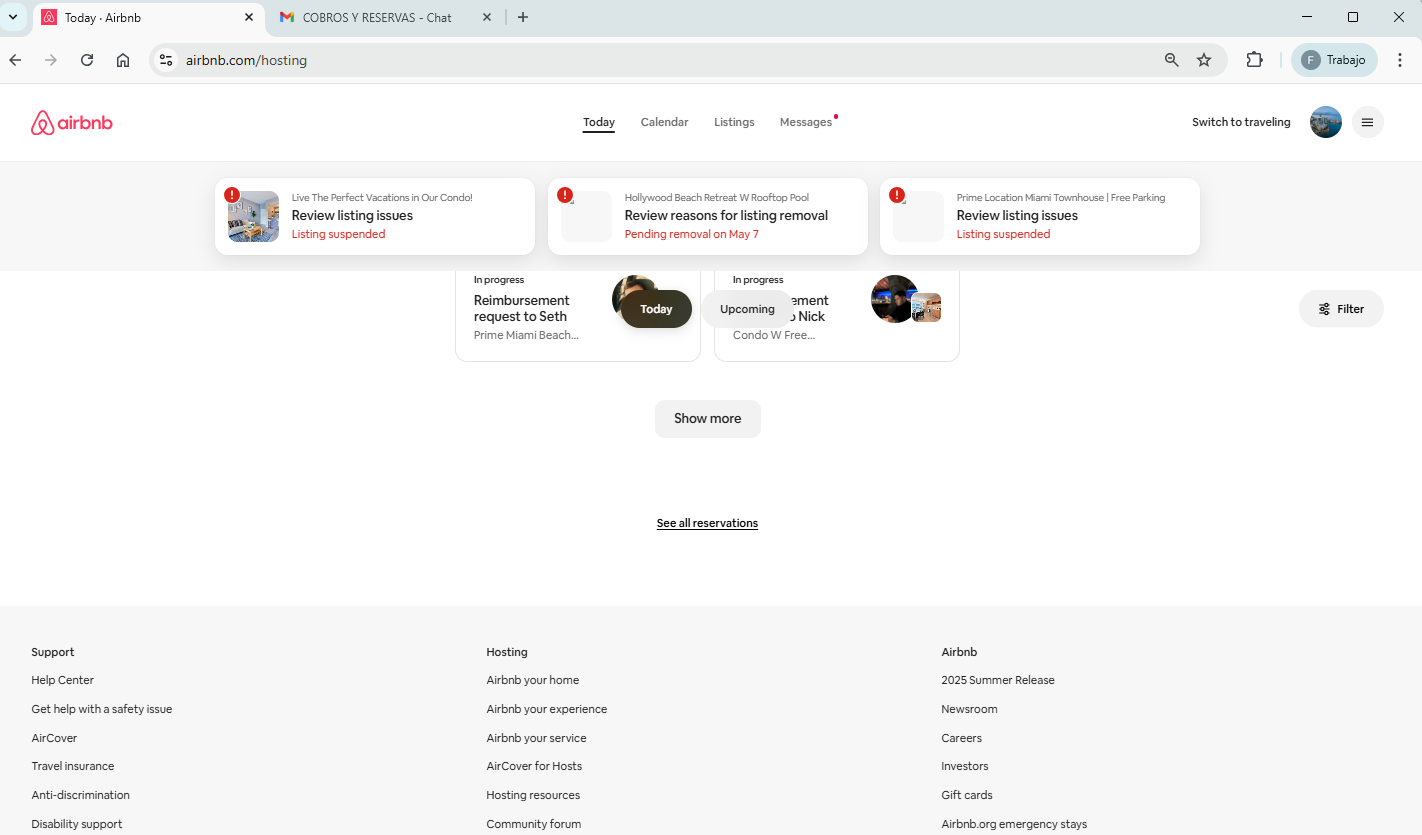Screen dimensions: 1422x835
Task: Open Anti-discrimination link
Action: [81, 795]
